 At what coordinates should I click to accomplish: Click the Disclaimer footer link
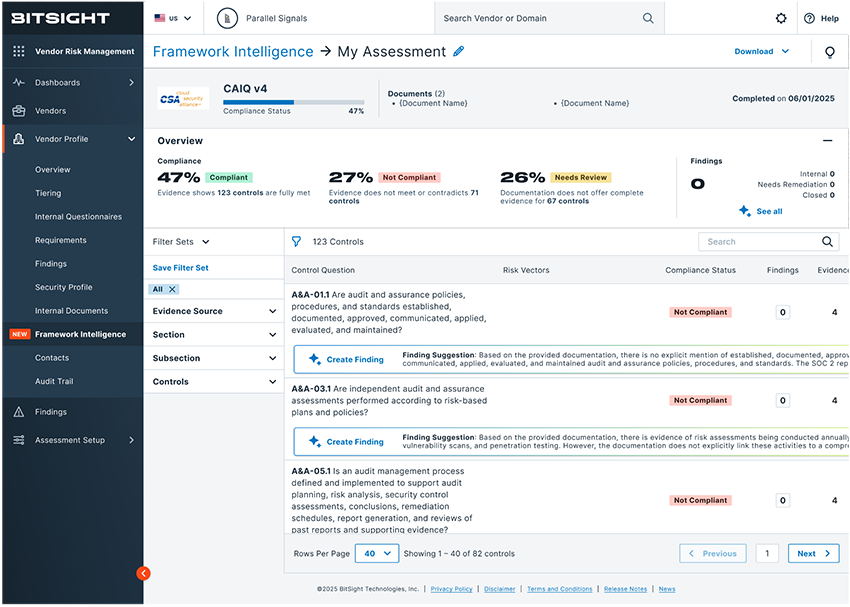[x=500, y=589]
